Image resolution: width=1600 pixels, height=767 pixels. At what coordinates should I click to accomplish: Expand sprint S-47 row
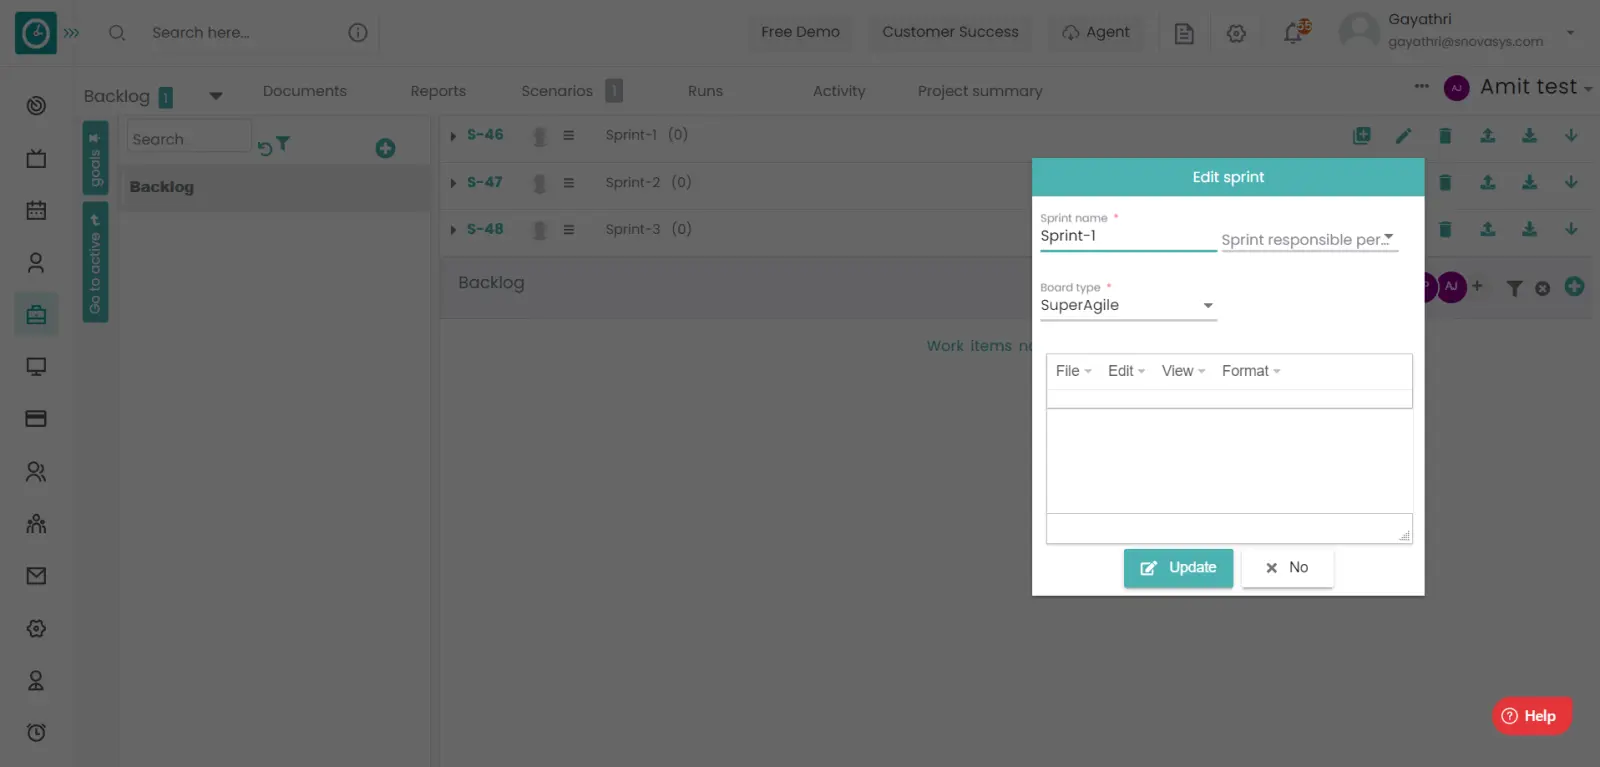453,183
